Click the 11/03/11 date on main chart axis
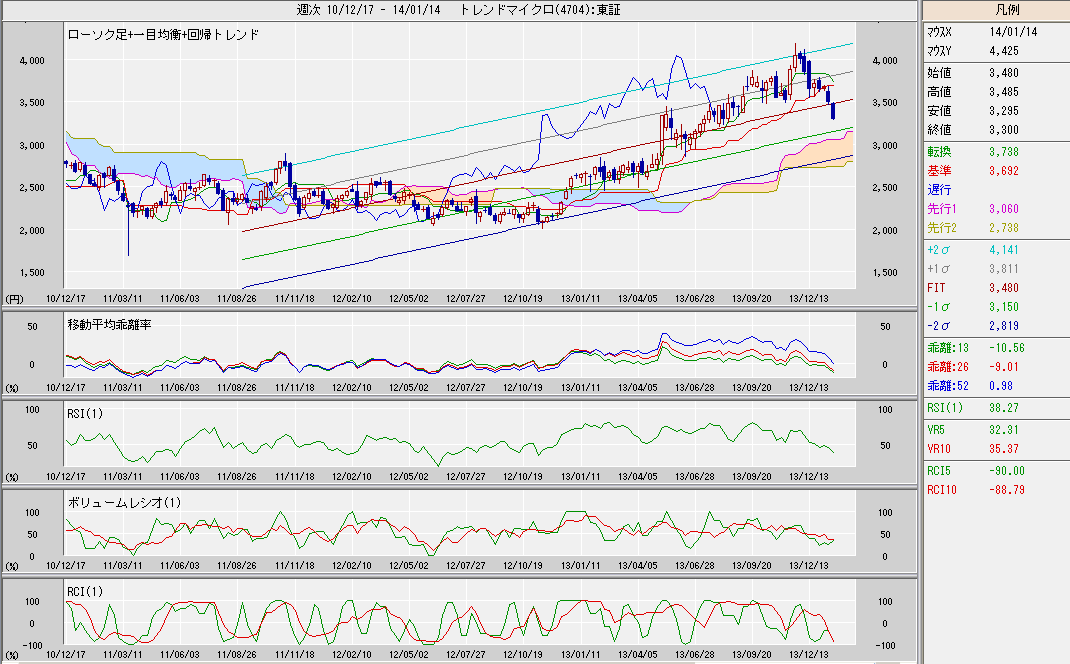The width and height of the screenshot is (1070, 664). tap(122, 298)
